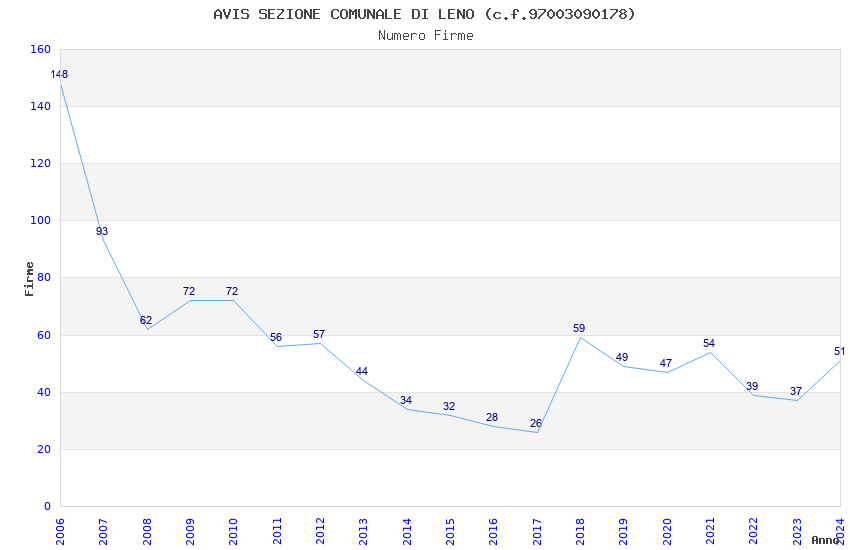Select the 28 data label
The height and width of the screenshot is (550, 850).
492,418
